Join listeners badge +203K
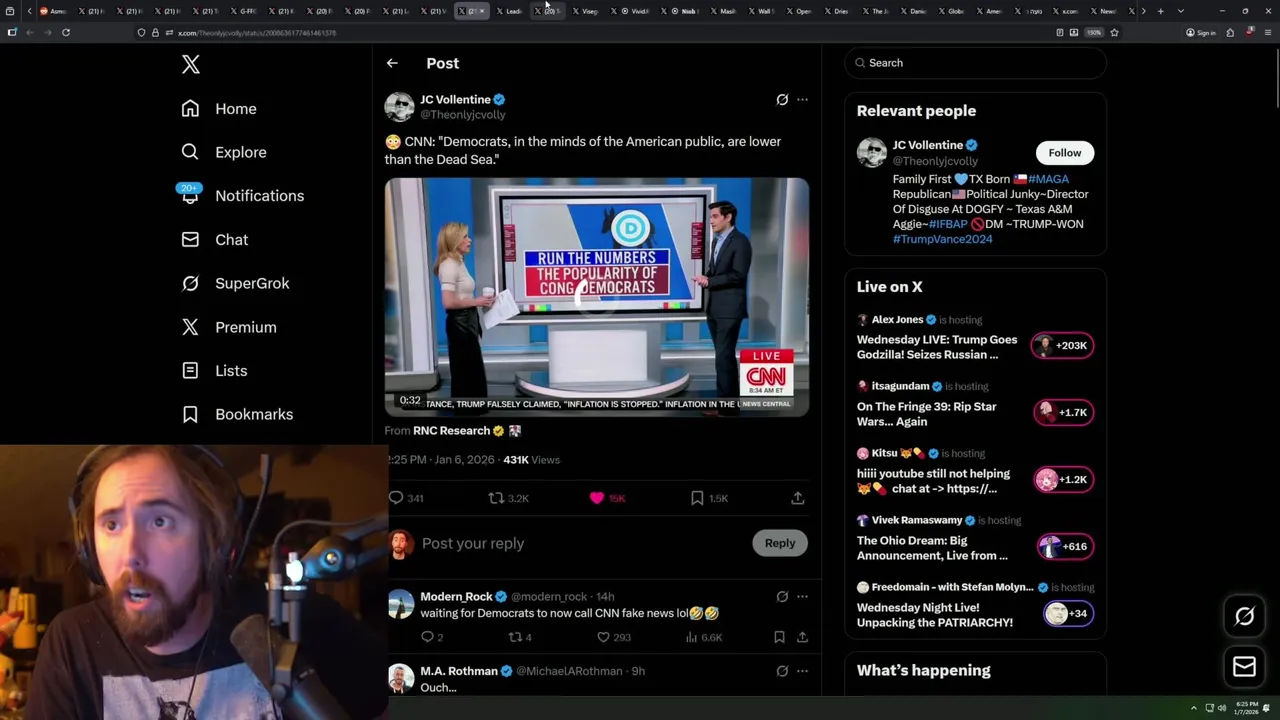Image resolution: width=1280 pixels, height=720 pixels. coord(1062,346)
